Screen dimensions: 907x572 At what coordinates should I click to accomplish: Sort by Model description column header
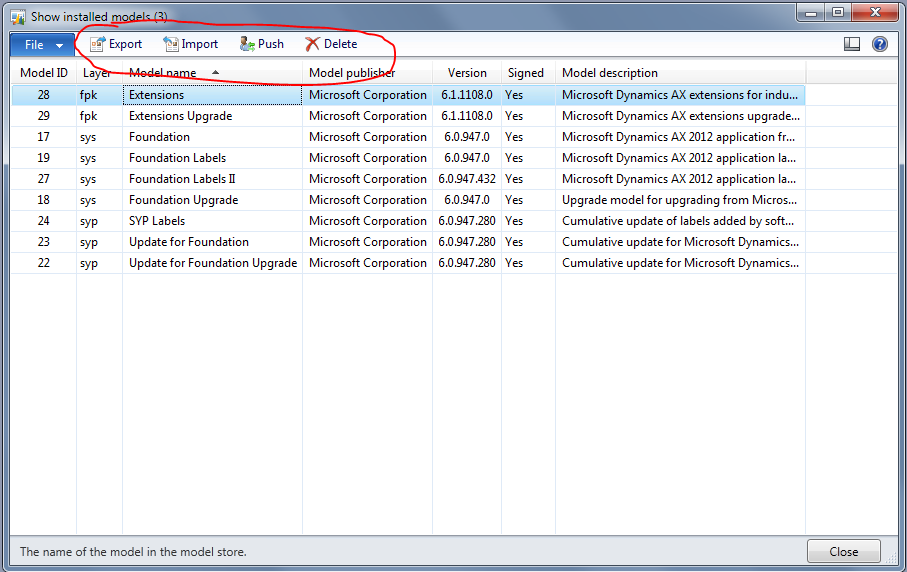coord(680,73)
